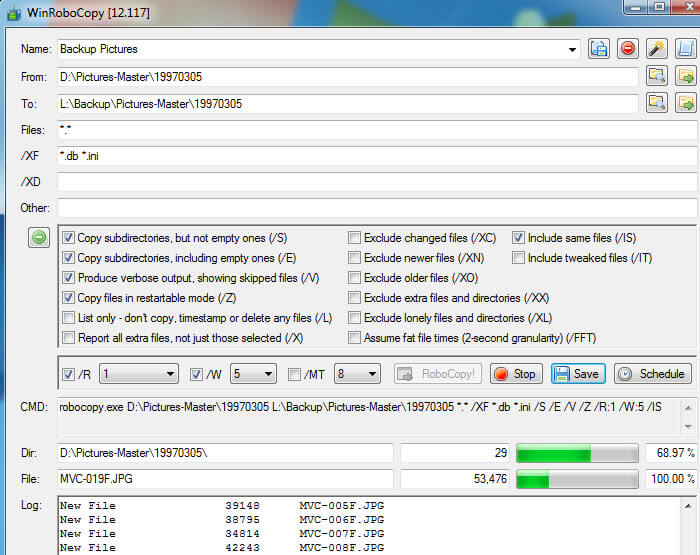The width and height of the screenshot is (700, 555).
Task: Click the disabled RoboCopy! button
Action: pyautogui.click(x=438, y=374)
